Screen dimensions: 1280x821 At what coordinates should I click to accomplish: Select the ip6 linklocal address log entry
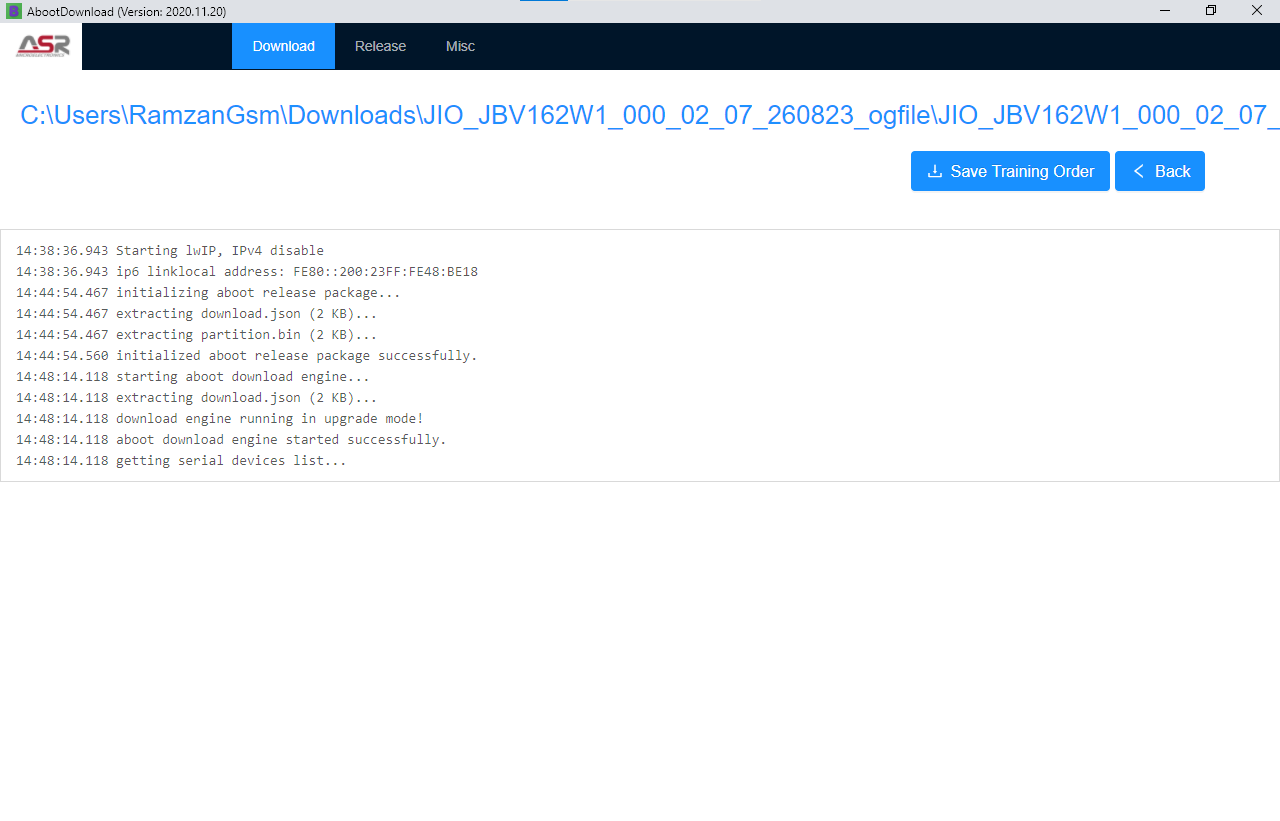296,272
